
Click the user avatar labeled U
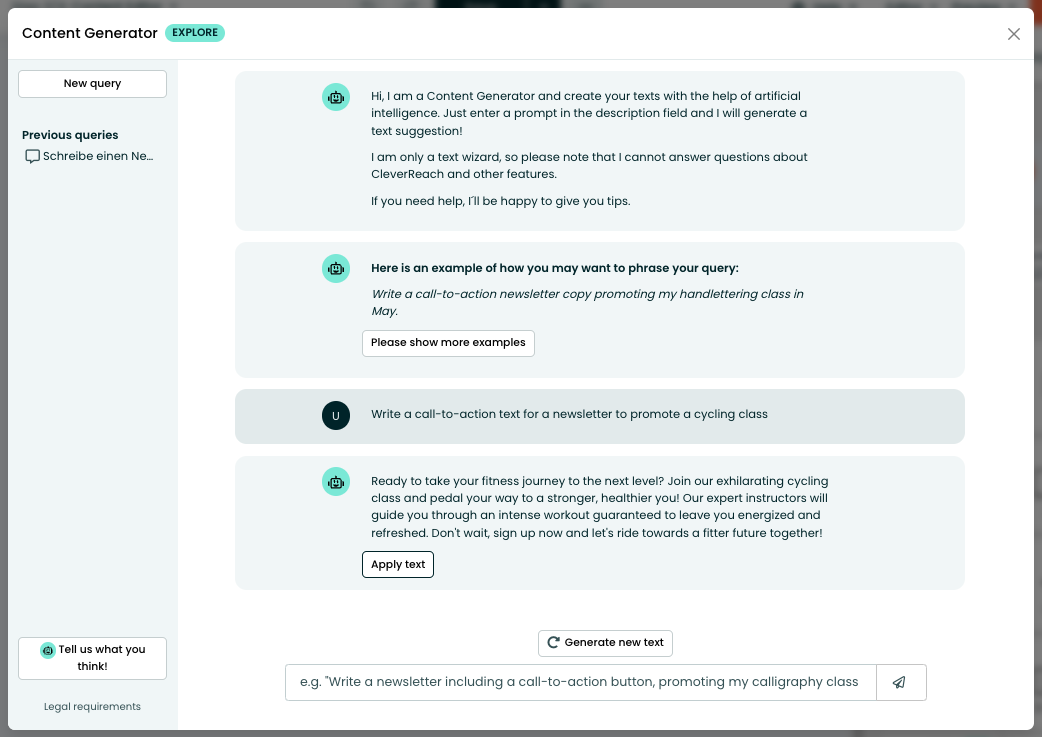point(336,415)
